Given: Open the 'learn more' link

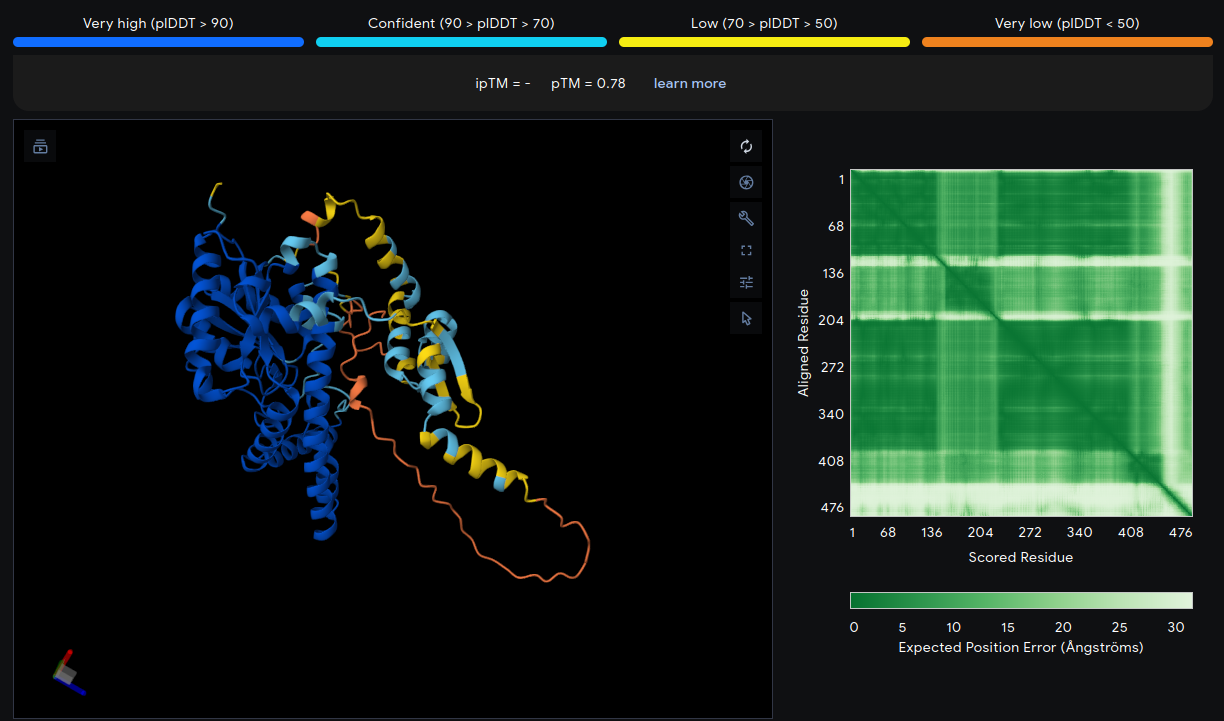Looking at the screenshot, I should pyautogui.click(x=689, y=83).
